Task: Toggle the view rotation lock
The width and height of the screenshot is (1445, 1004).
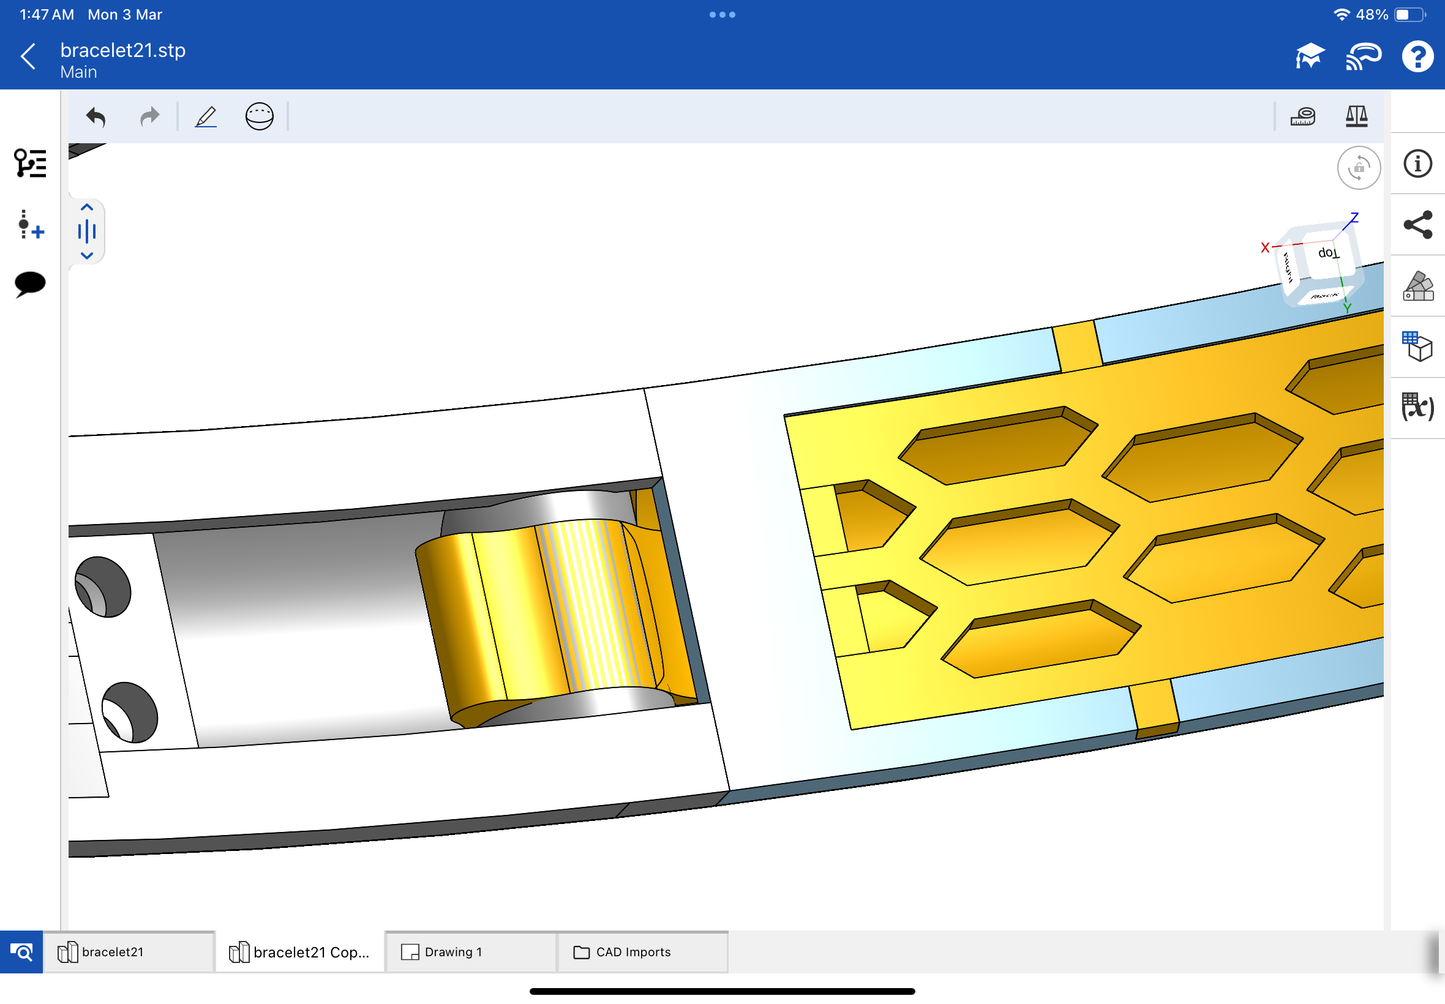Action: click(x=1358, y=168)
